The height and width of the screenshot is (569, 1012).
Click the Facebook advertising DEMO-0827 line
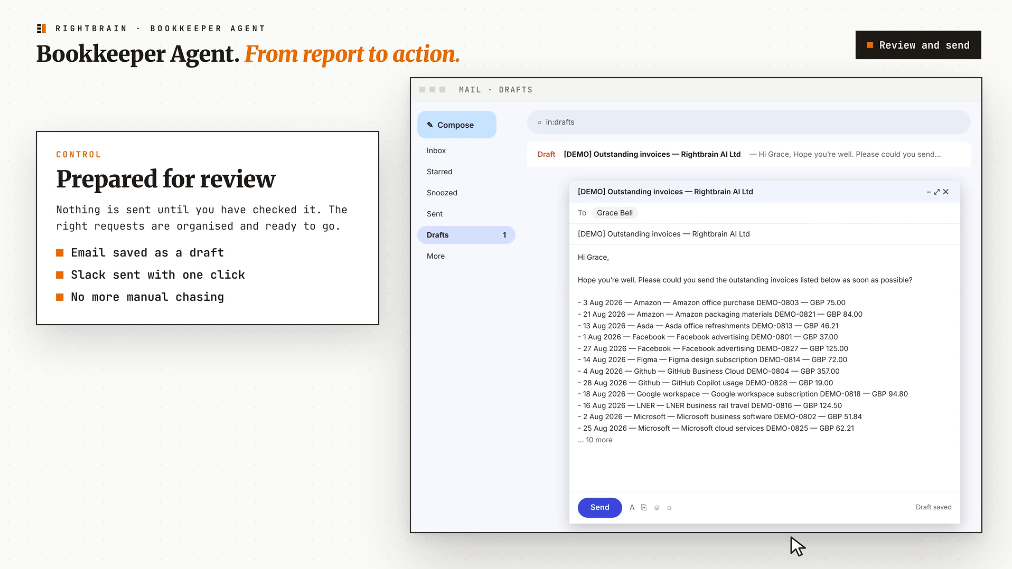713,348
